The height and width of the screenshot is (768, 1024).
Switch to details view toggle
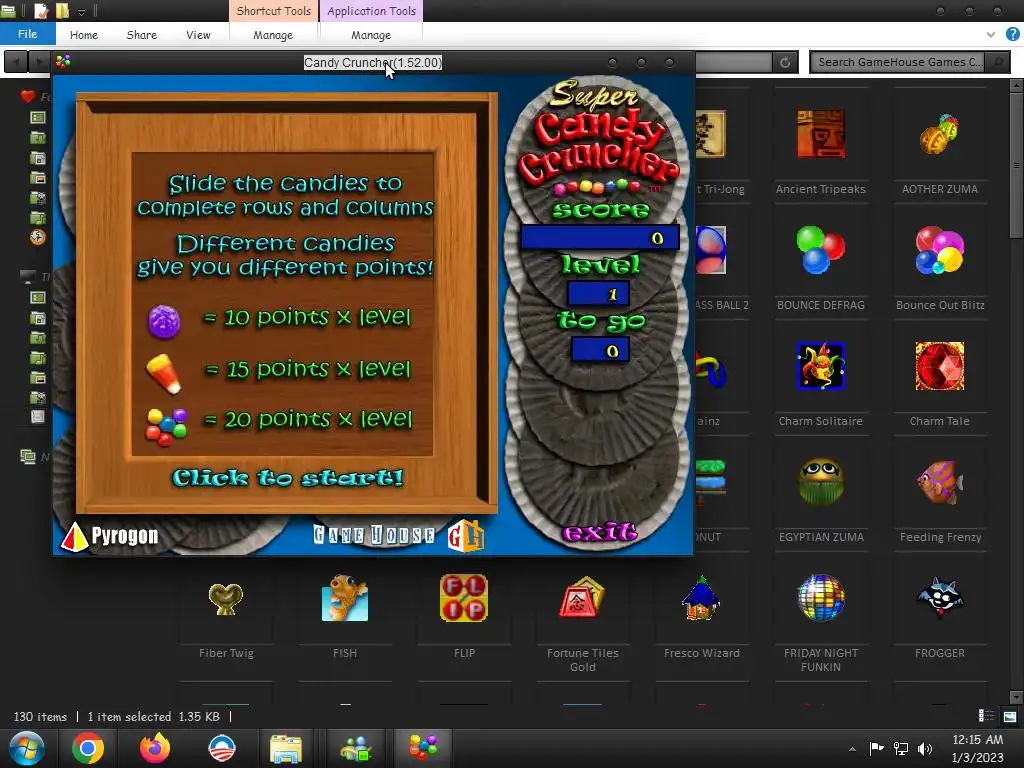click(986, 716)
